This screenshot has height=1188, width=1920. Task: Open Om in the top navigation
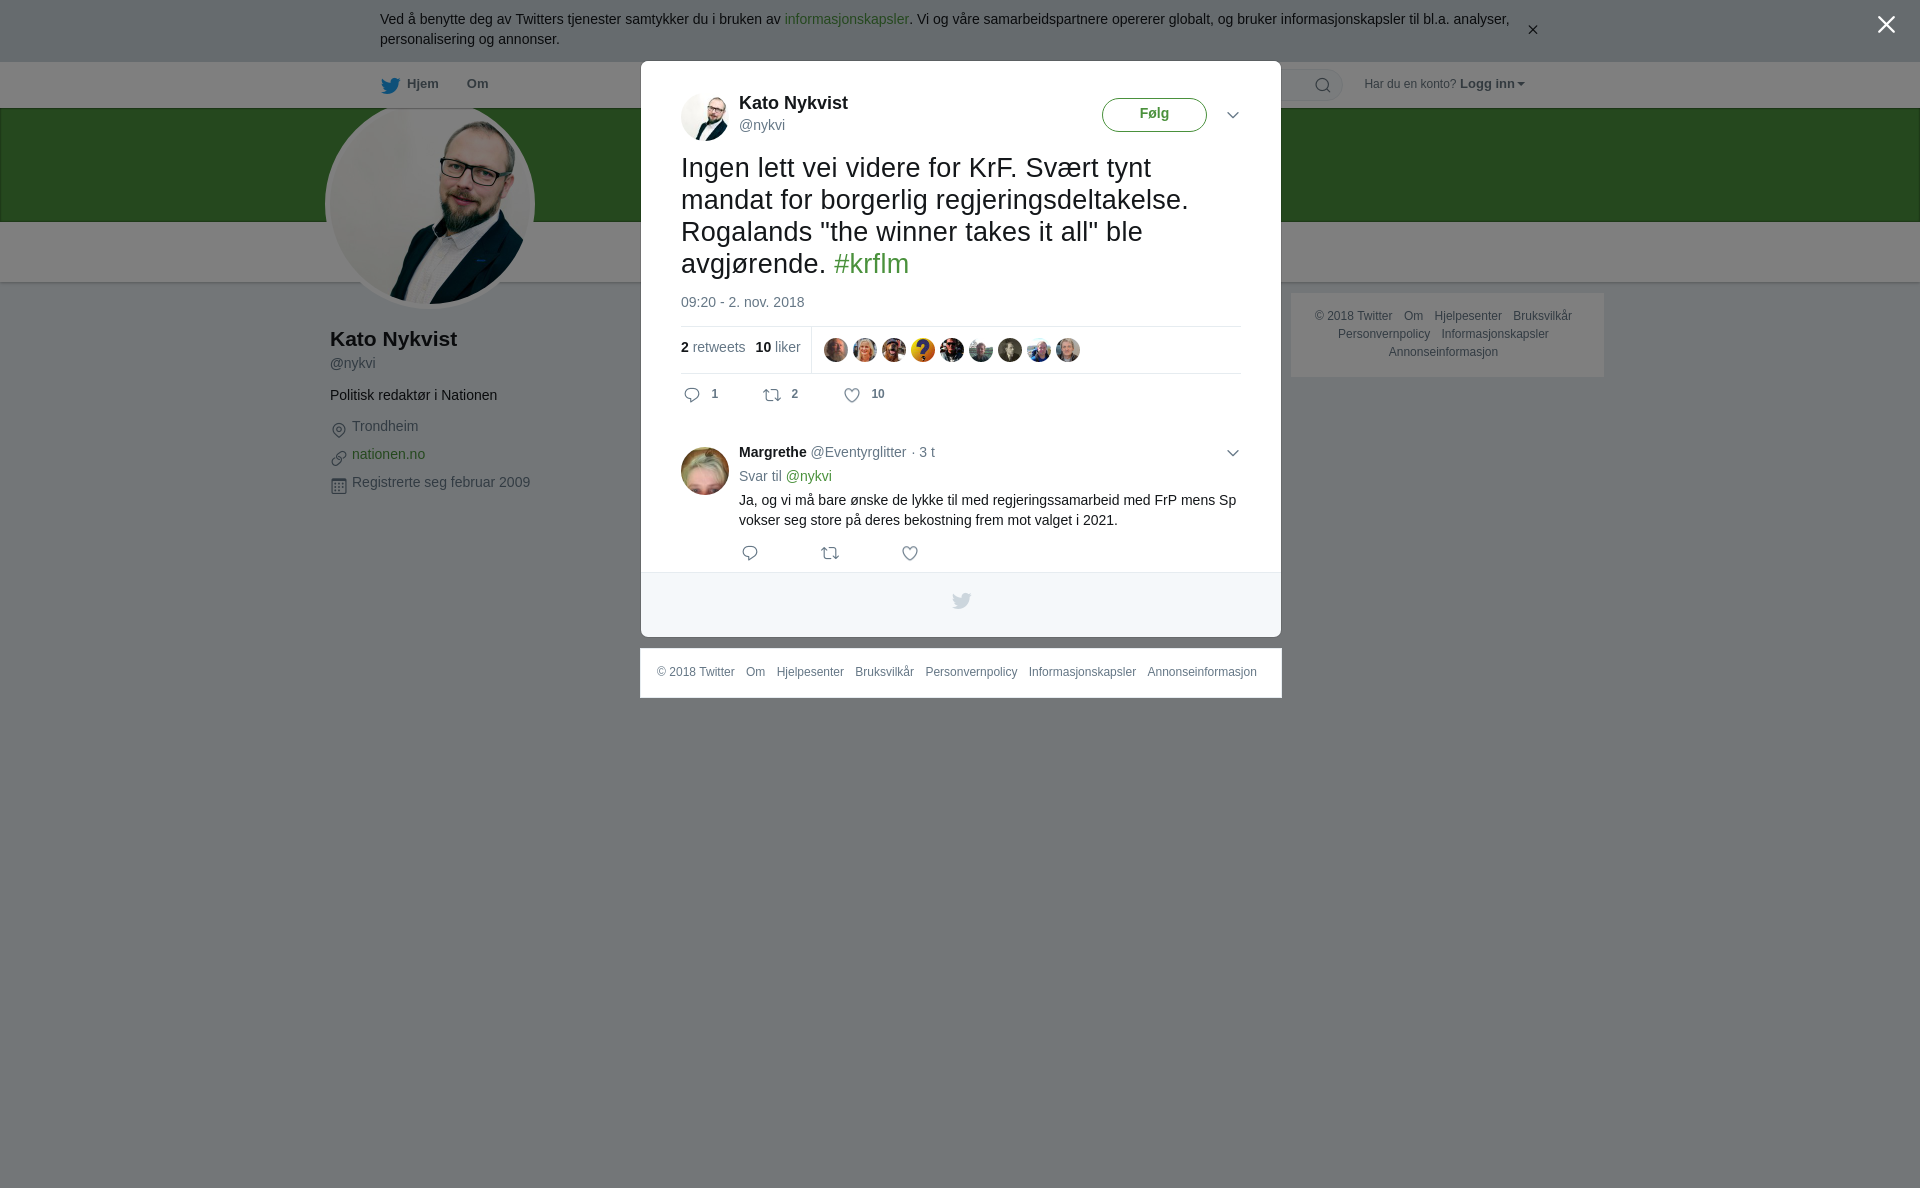(x=477, y=84)
